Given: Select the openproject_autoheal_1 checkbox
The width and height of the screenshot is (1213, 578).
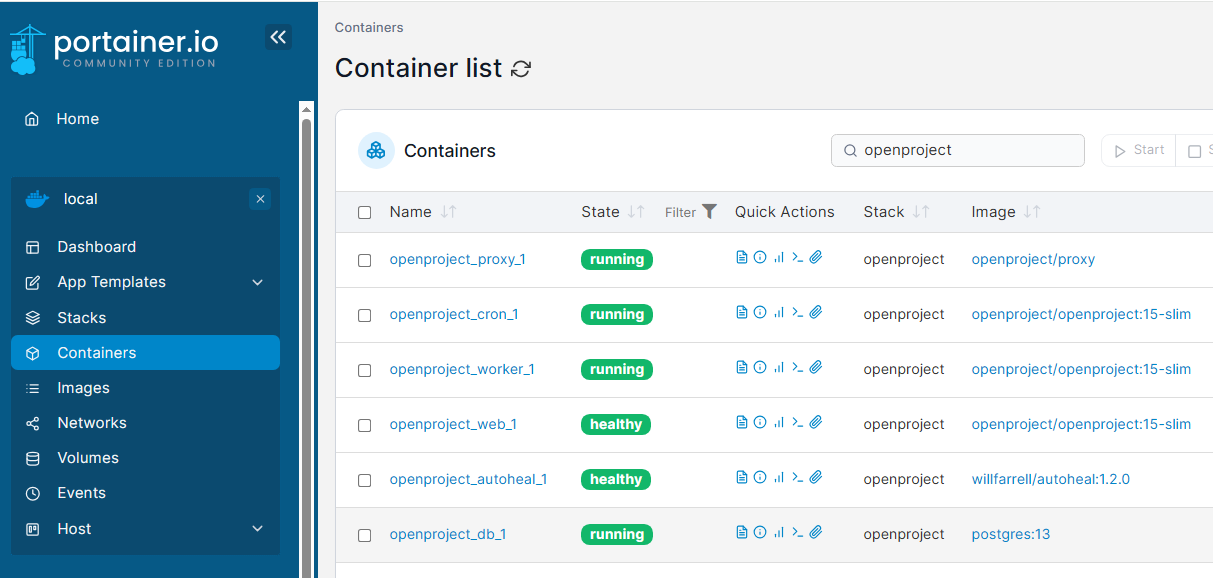Looking at the screenshot, I should 364,480.
